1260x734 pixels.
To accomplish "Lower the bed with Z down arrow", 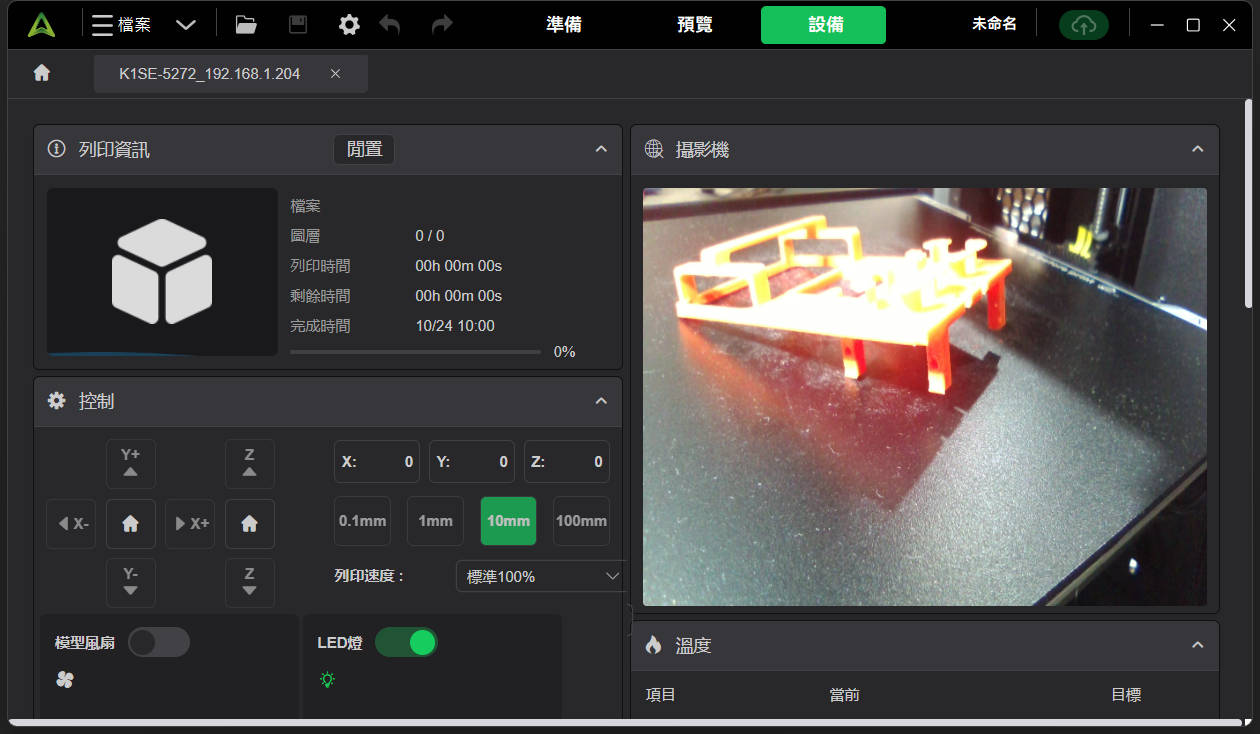I will pyautogui.click(x=250, y=582).
